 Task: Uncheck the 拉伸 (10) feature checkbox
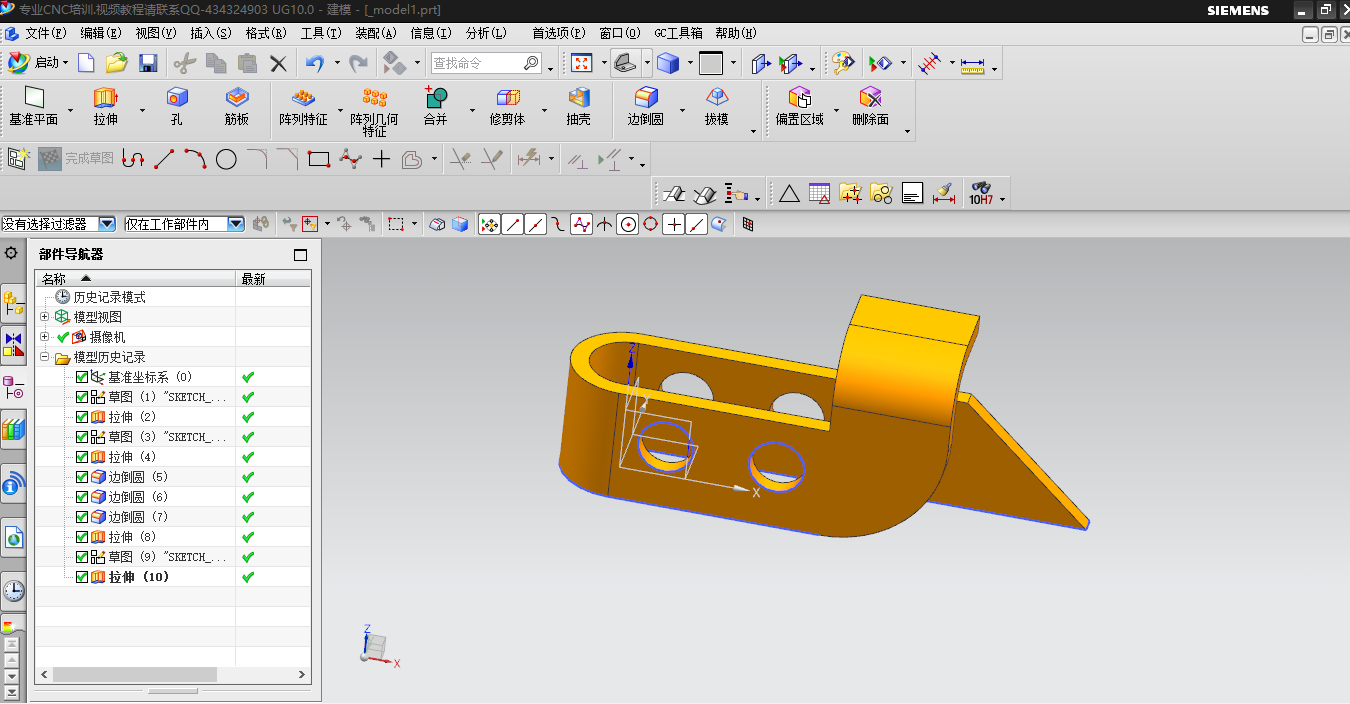point(82,577)
